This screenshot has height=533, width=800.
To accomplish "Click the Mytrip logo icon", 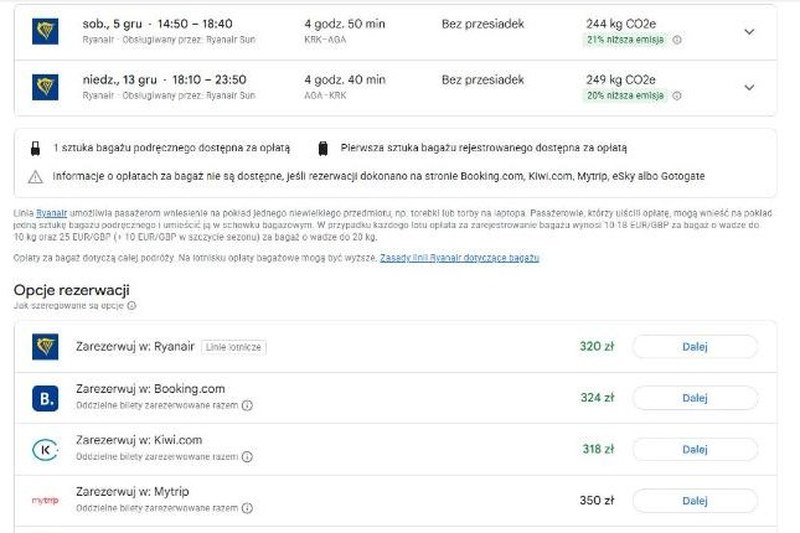I will point(45,500).
